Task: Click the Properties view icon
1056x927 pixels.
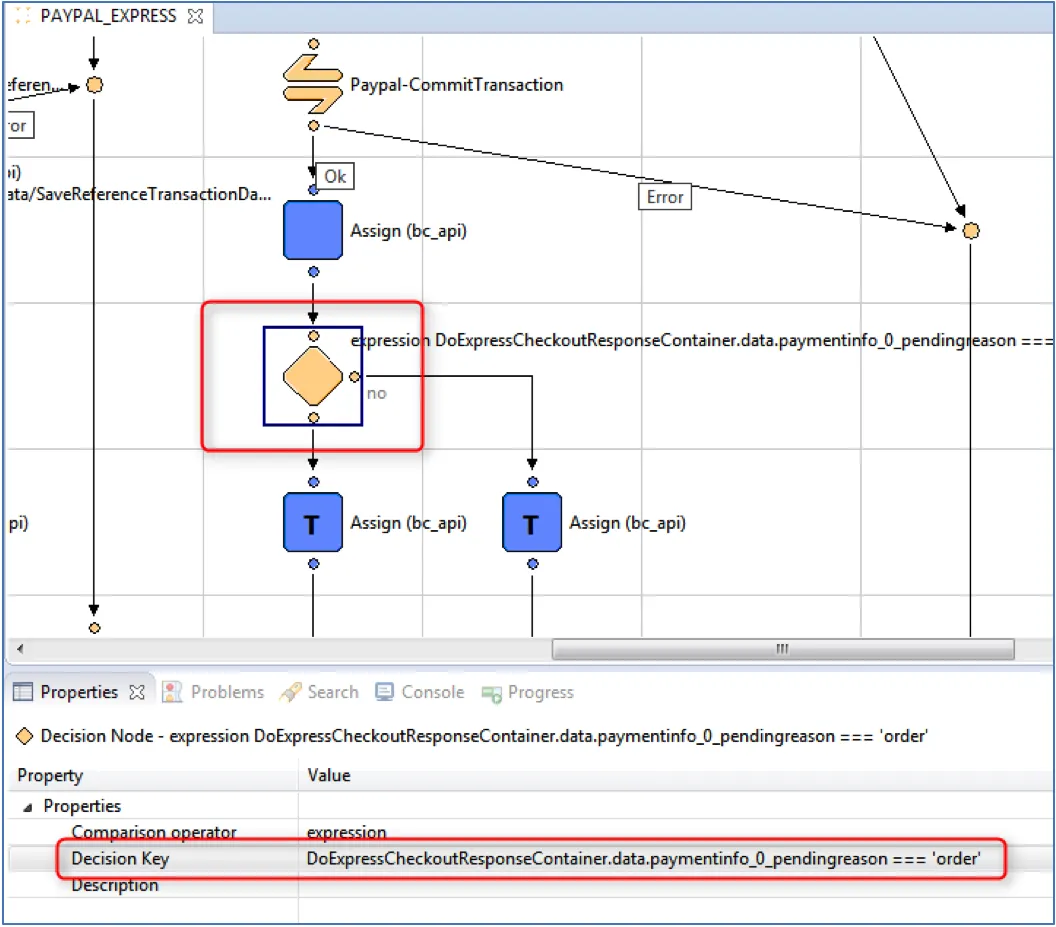Action: [x=23, y=692]
